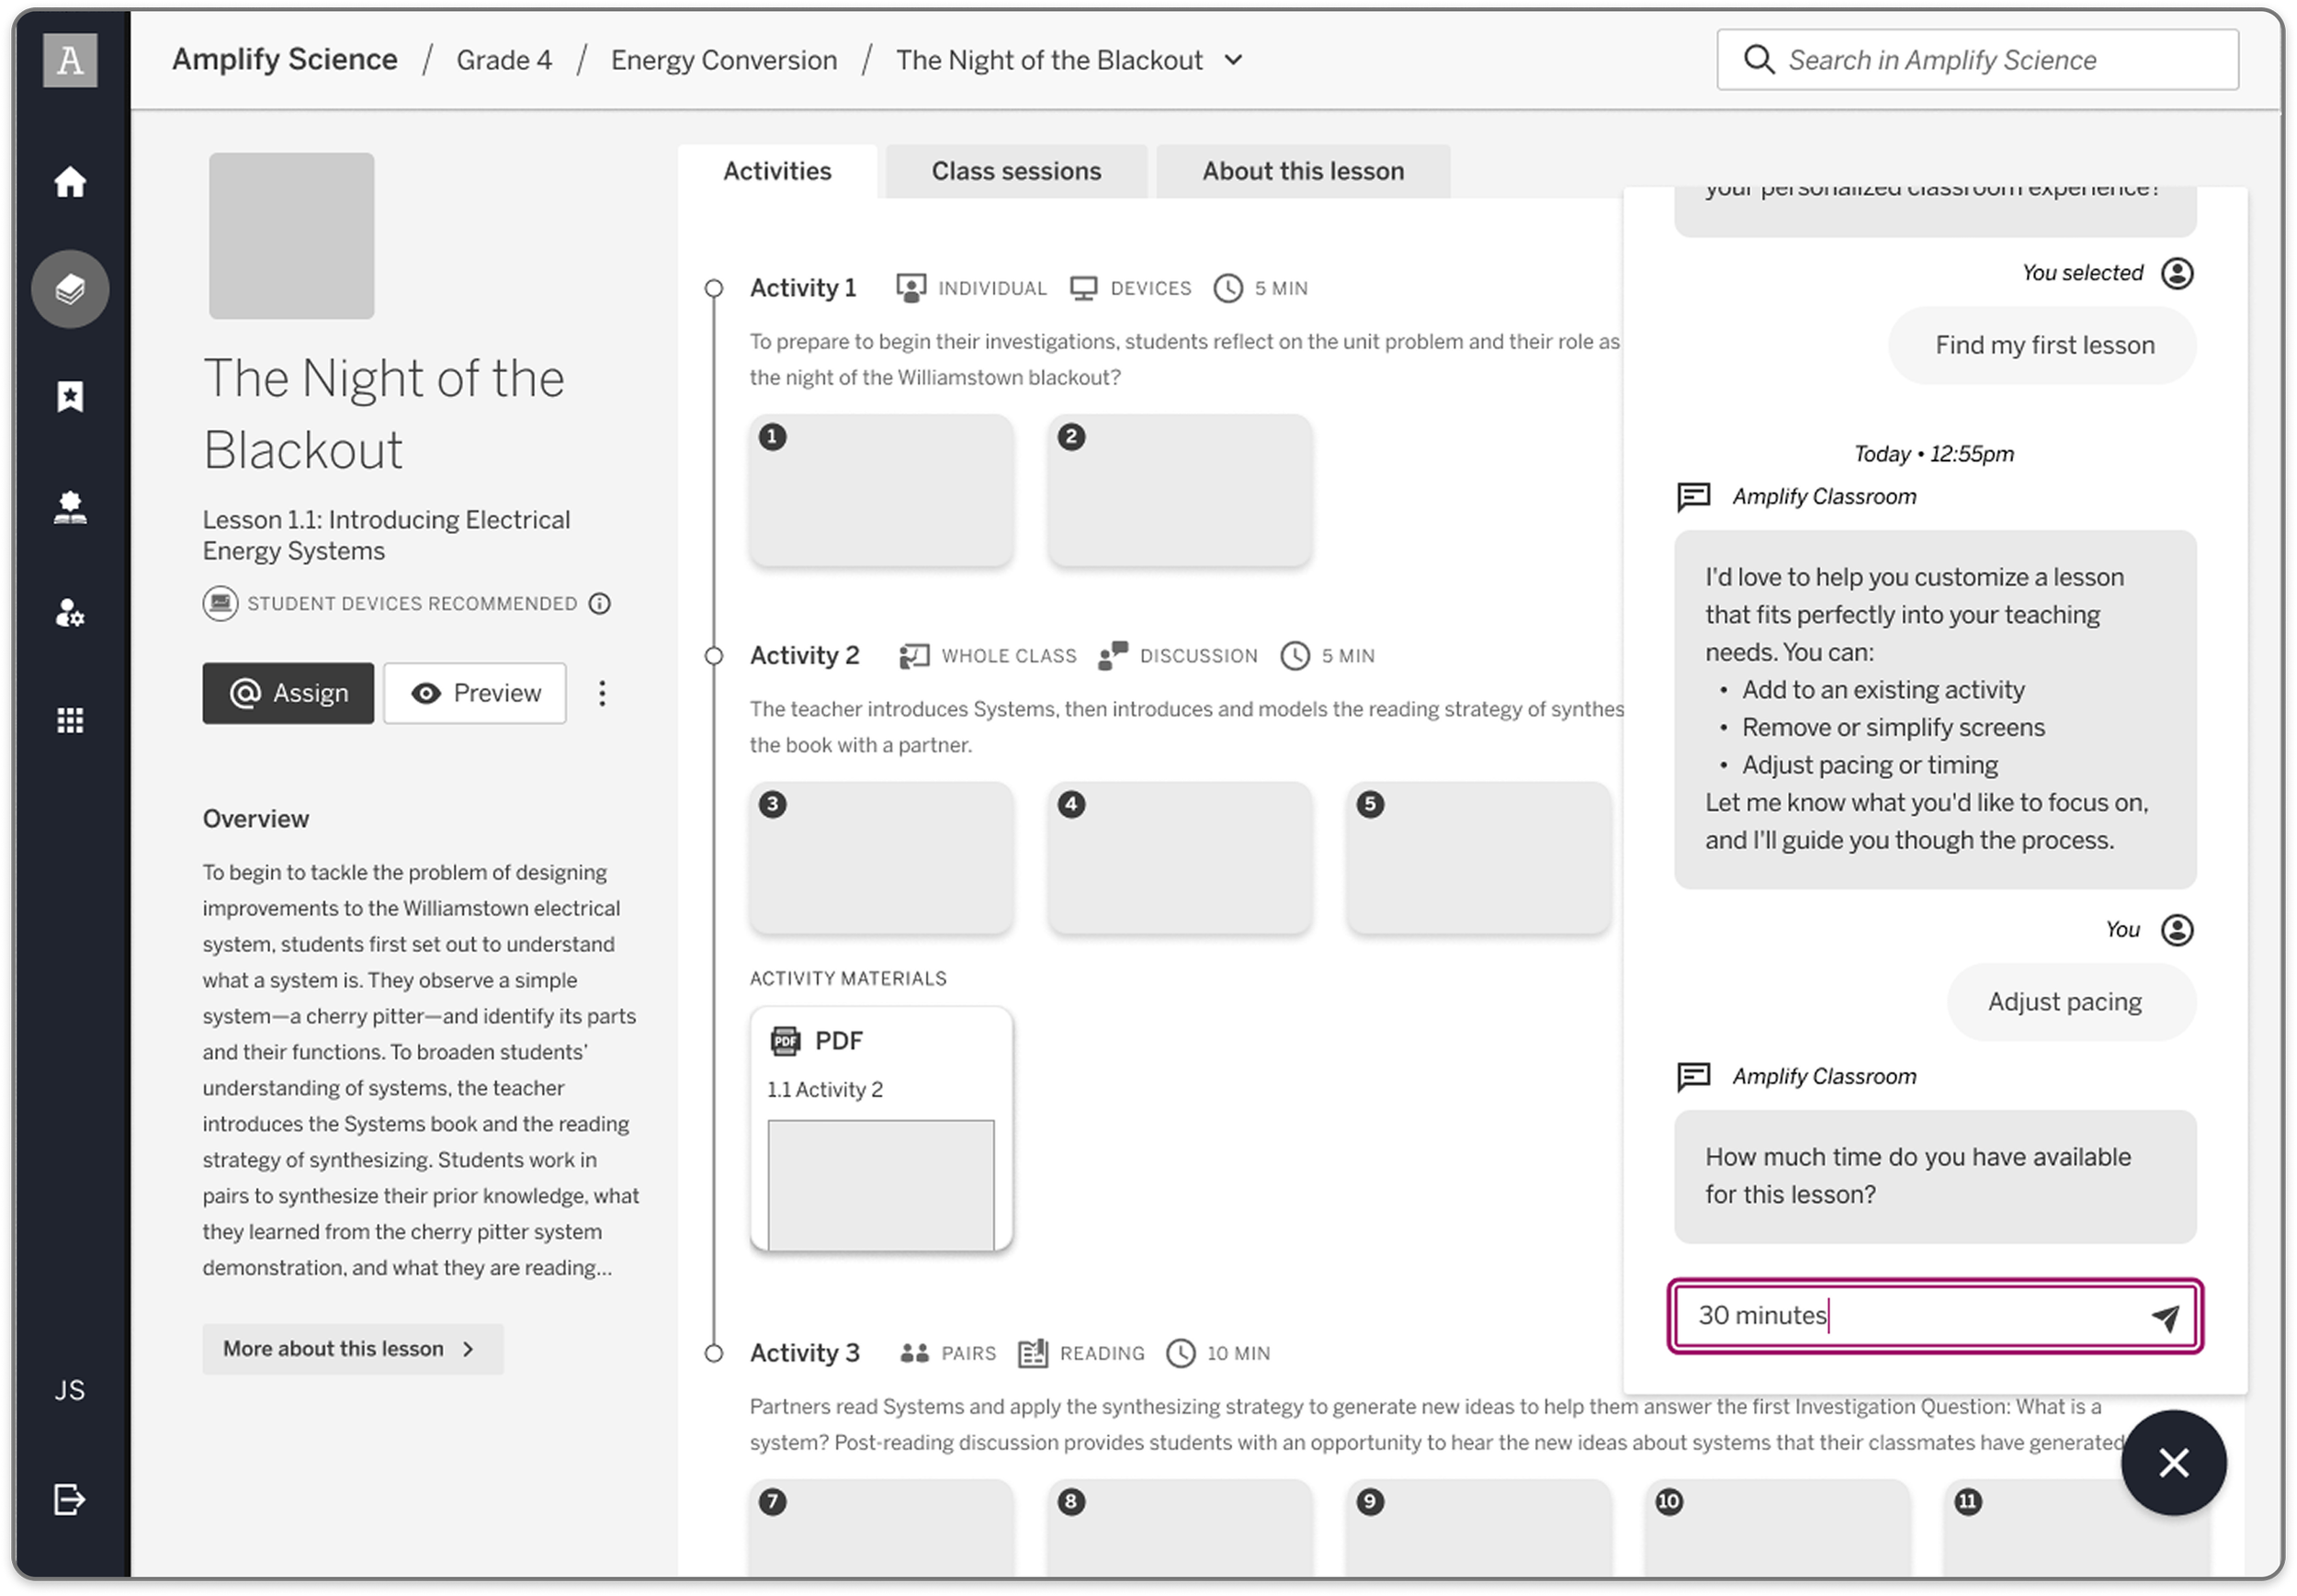
Task: Click the Activity 1 Individual icon
Action: coord(911,288)
